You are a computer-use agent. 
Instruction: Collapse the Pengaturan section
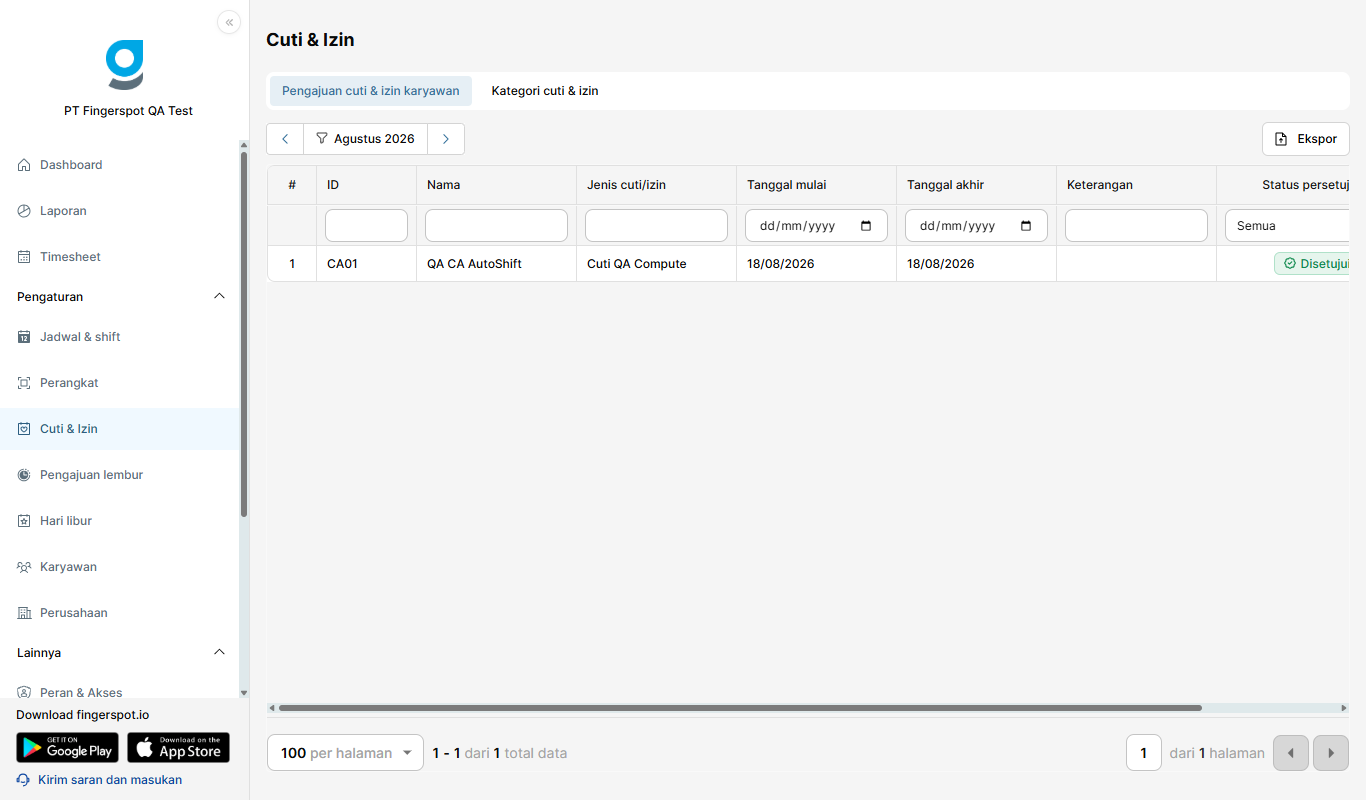point(220,297)
